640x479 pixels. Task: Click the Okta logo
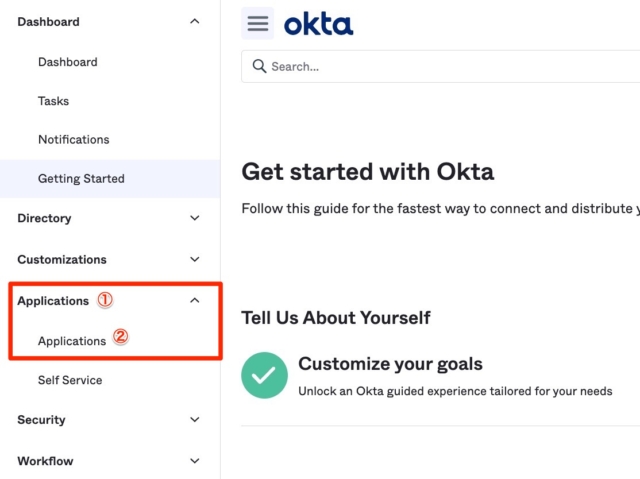318,24
